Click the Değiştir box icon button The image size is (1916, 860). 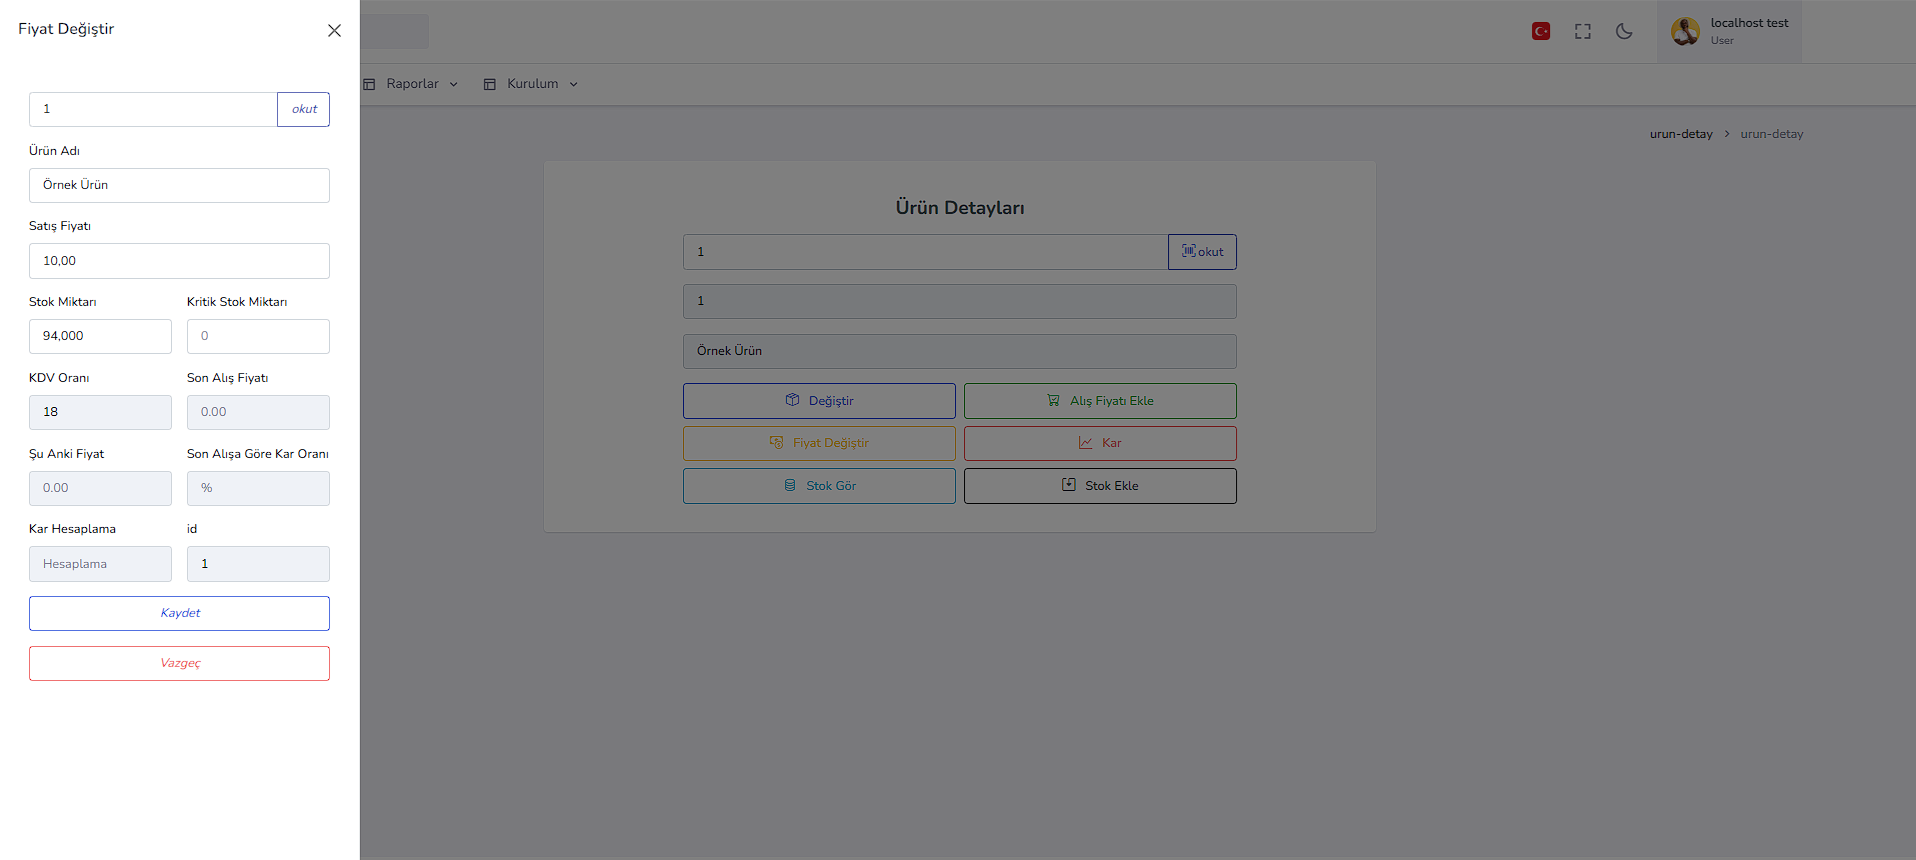(x=819, y=401)
